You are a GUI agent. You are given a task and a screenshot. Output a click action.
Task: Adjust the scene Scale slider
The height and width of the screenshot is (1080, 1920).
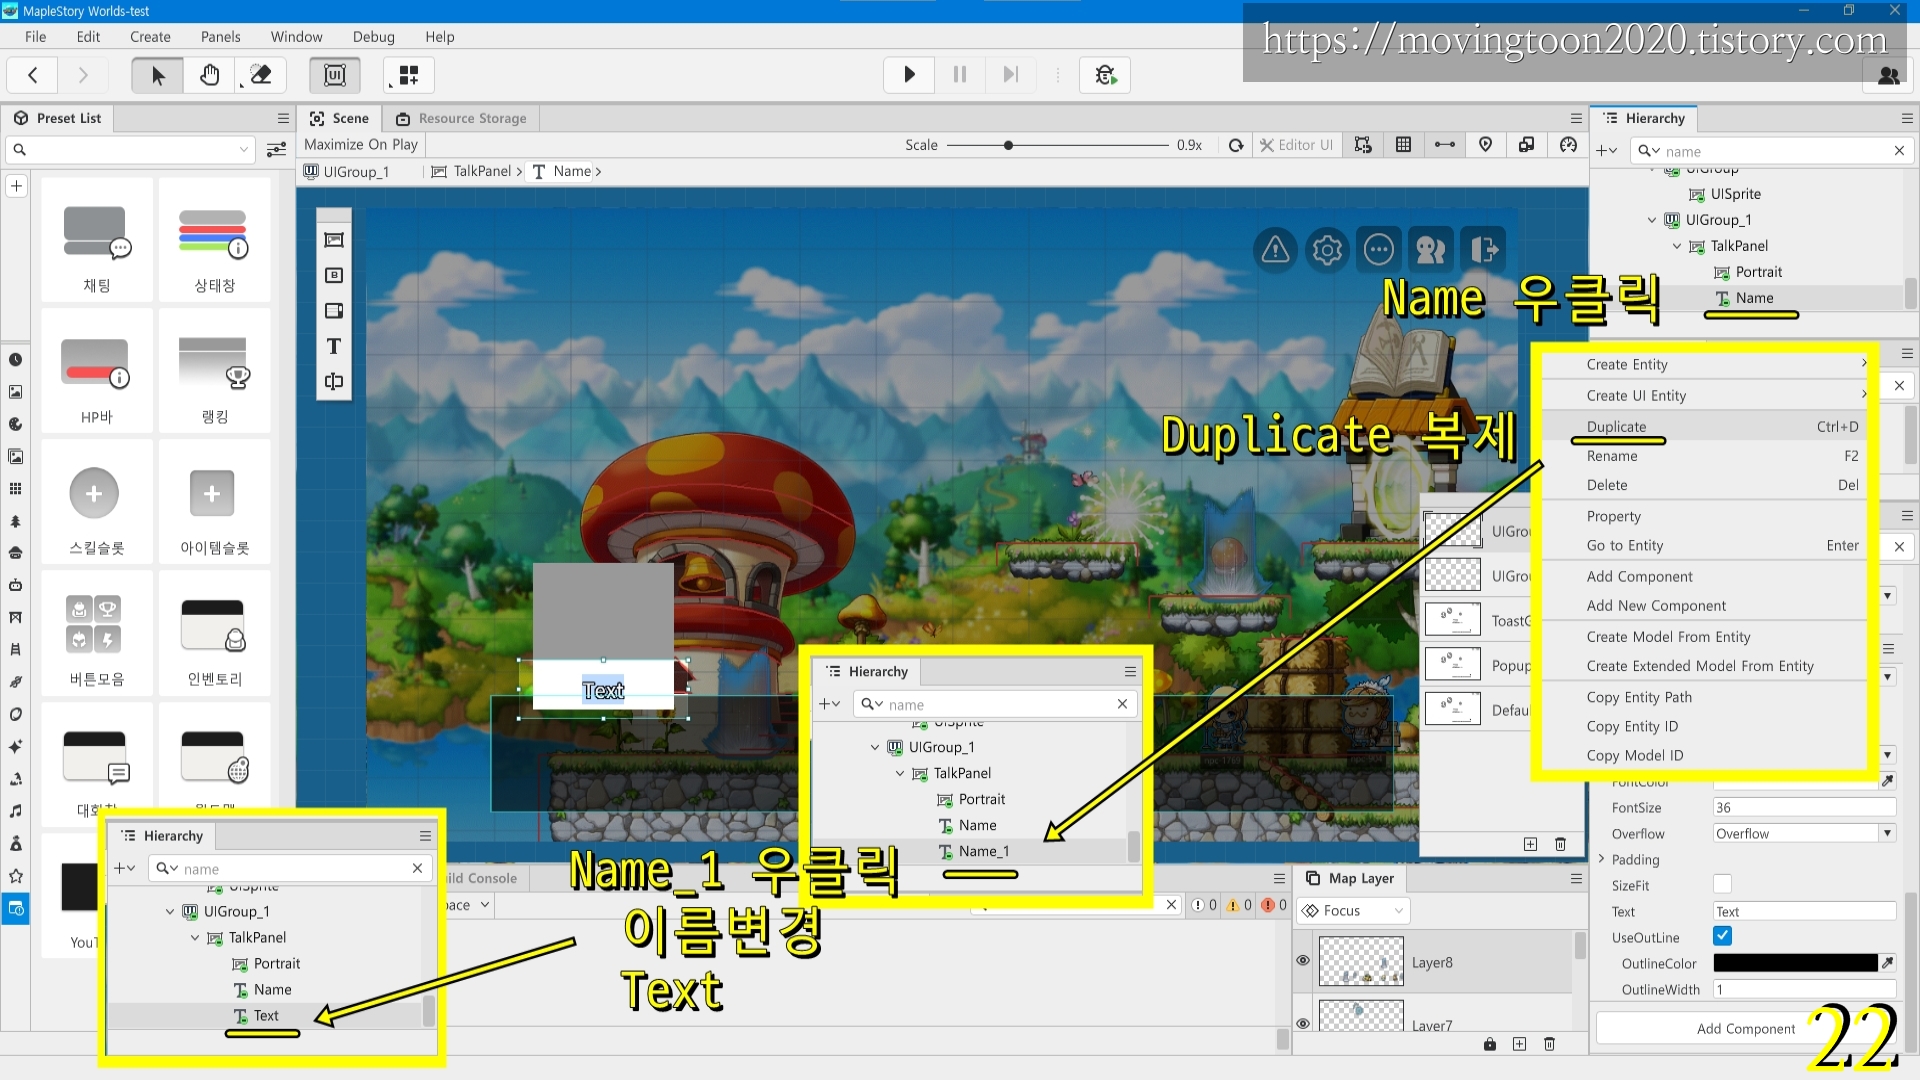click(1057, 145)
